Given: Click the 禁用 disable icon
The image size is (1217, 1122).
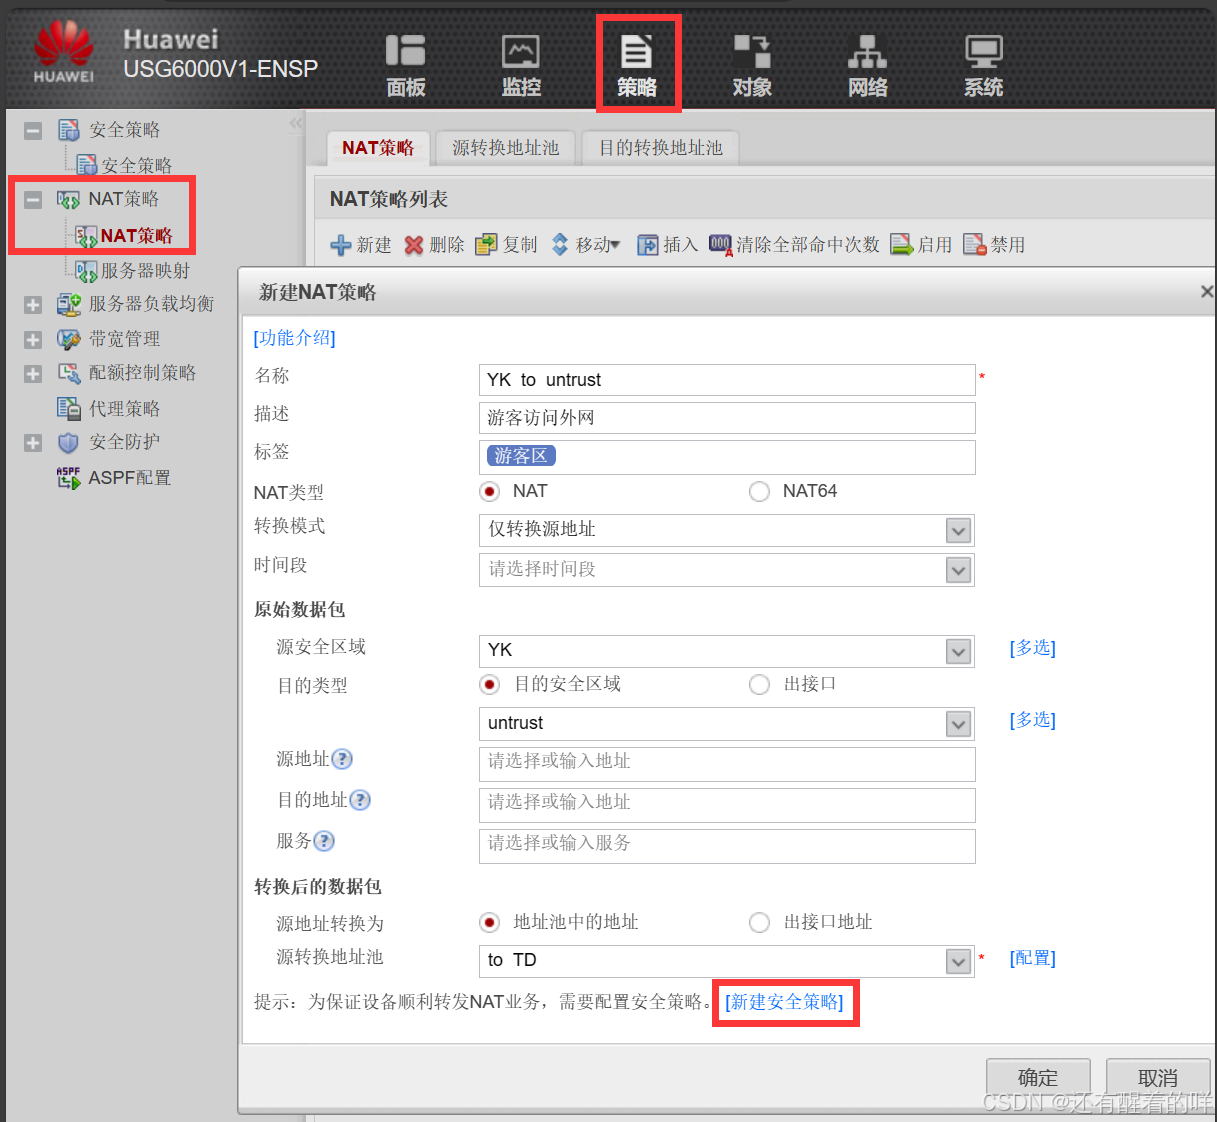Looking at the screenshot, I should point(975,245).
